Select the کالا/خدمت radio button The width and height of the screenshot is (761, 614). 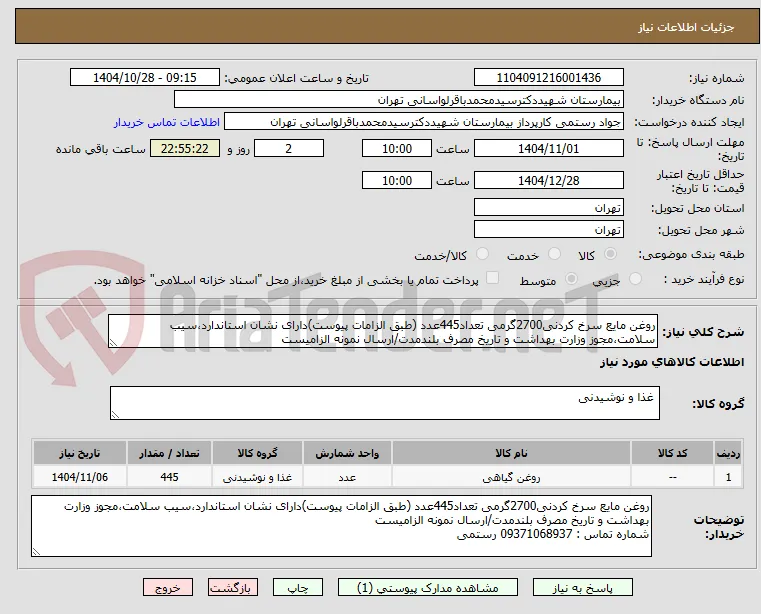point(482,254)
